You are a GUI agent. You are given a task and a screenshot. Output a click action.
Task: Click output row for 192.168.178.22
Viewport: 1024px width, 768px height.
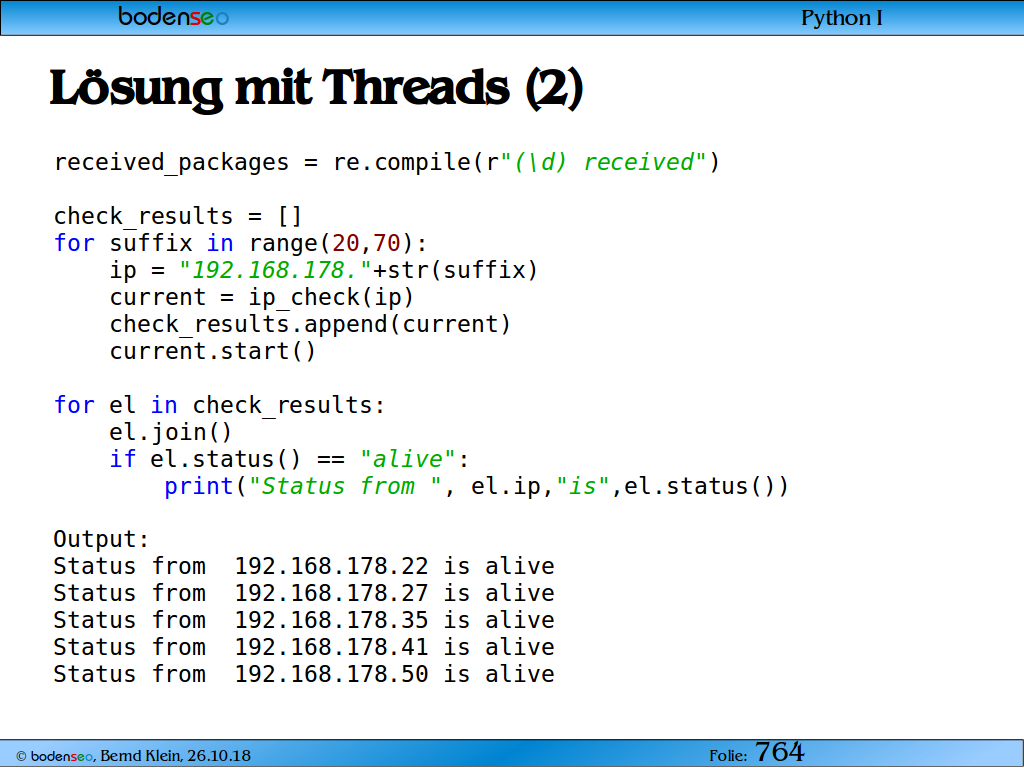(x=304, y=566)
